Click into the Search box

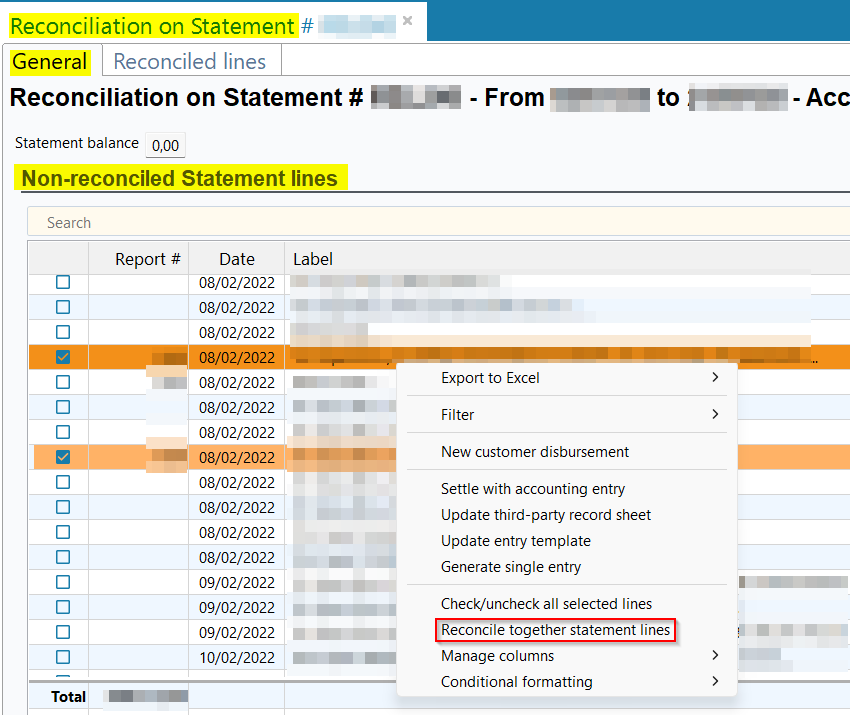pyautogui.click(x=400, y=222)
